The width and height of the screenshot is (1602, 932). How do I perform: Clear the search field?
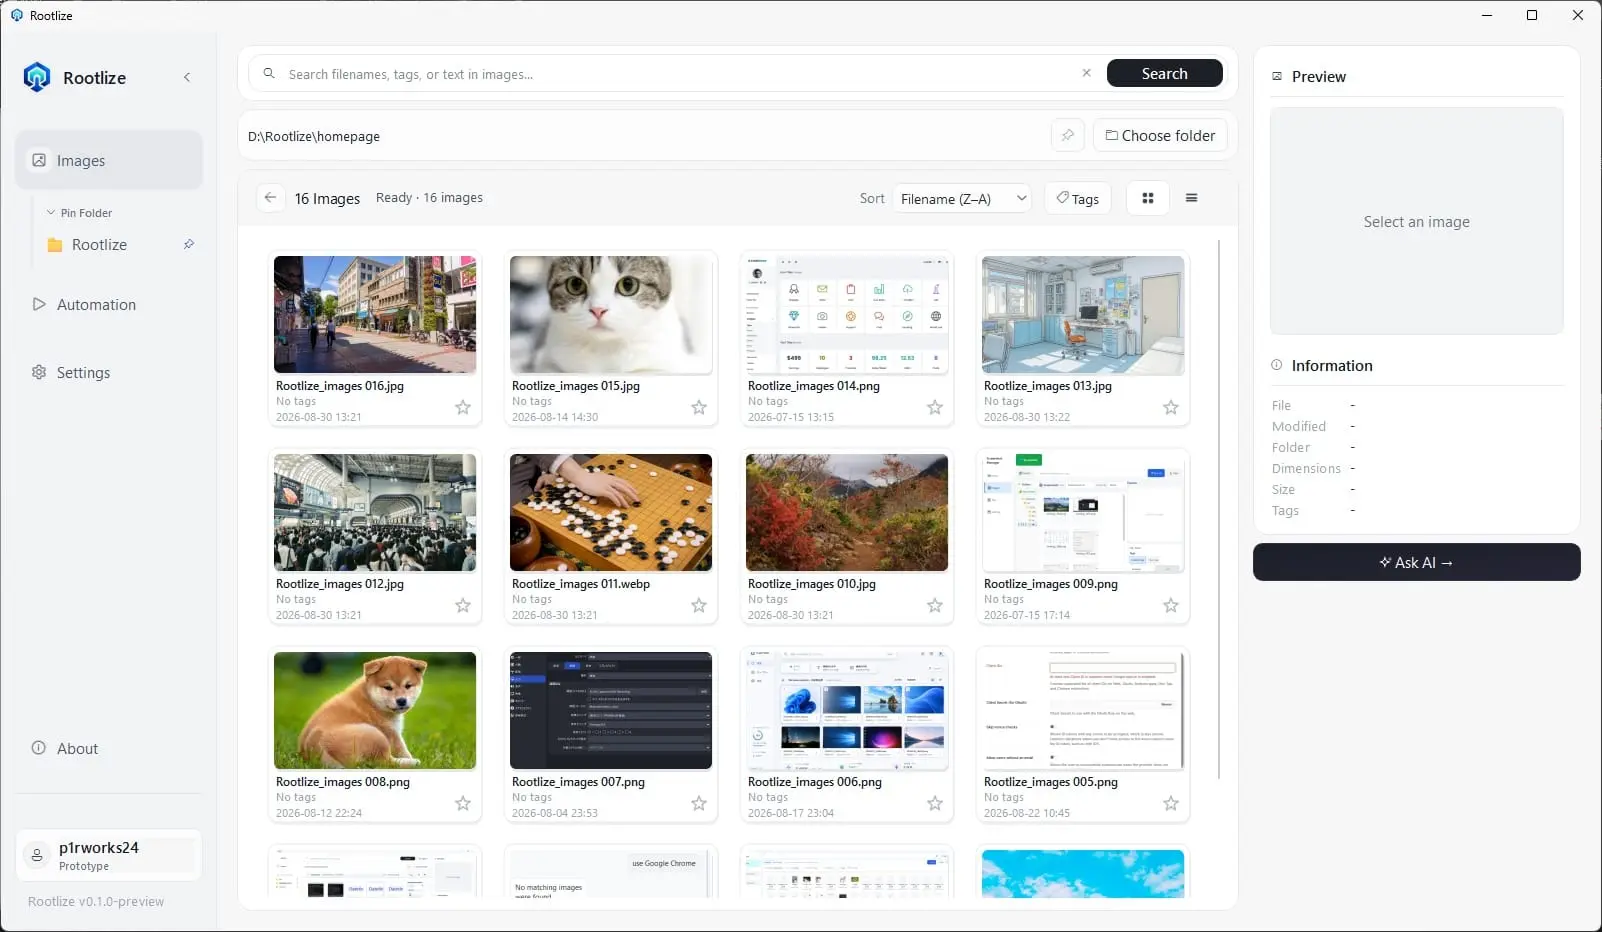click(1087, 73)
